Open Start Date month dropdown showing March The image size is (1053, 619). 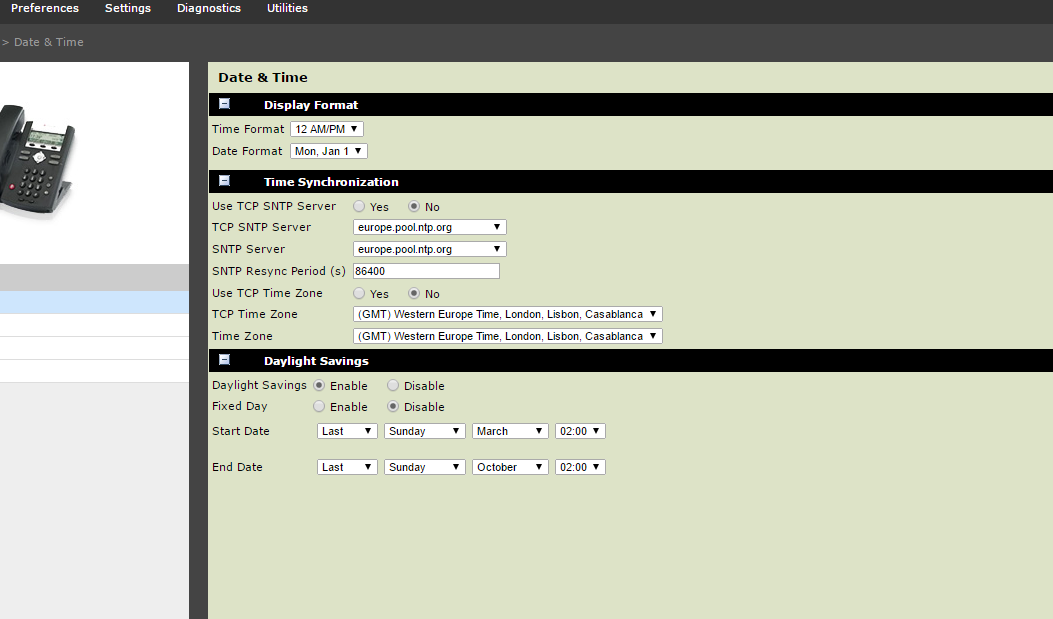pos(510,431)
